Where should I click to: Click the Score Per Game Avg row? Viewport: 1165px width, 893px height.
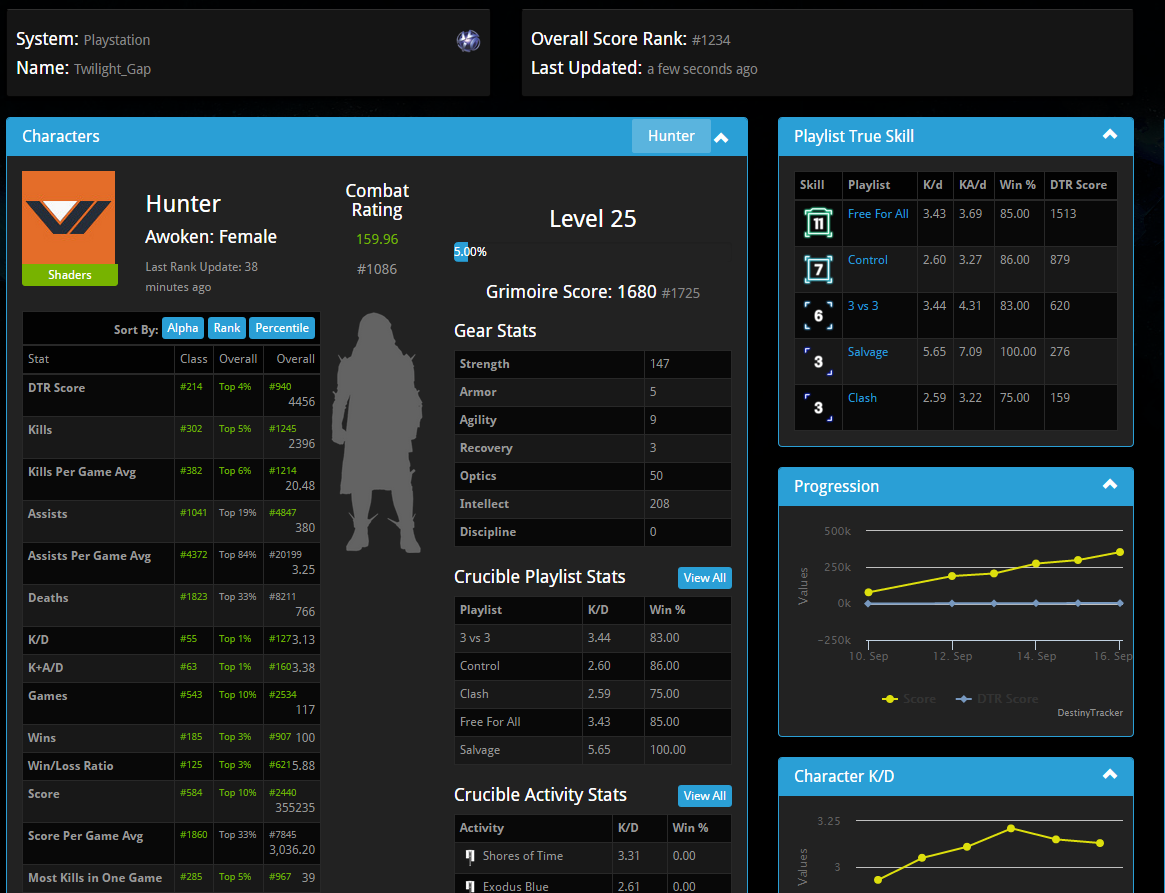[x=171, y=842]
